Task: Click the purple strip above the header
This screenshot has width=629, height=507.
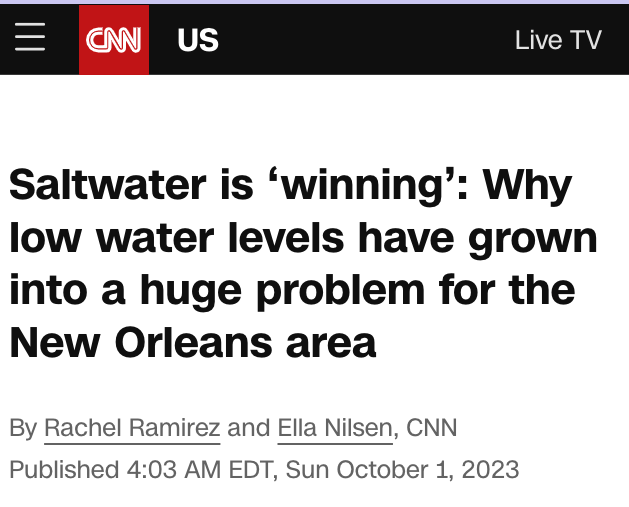Action: [x=314, y=2]
